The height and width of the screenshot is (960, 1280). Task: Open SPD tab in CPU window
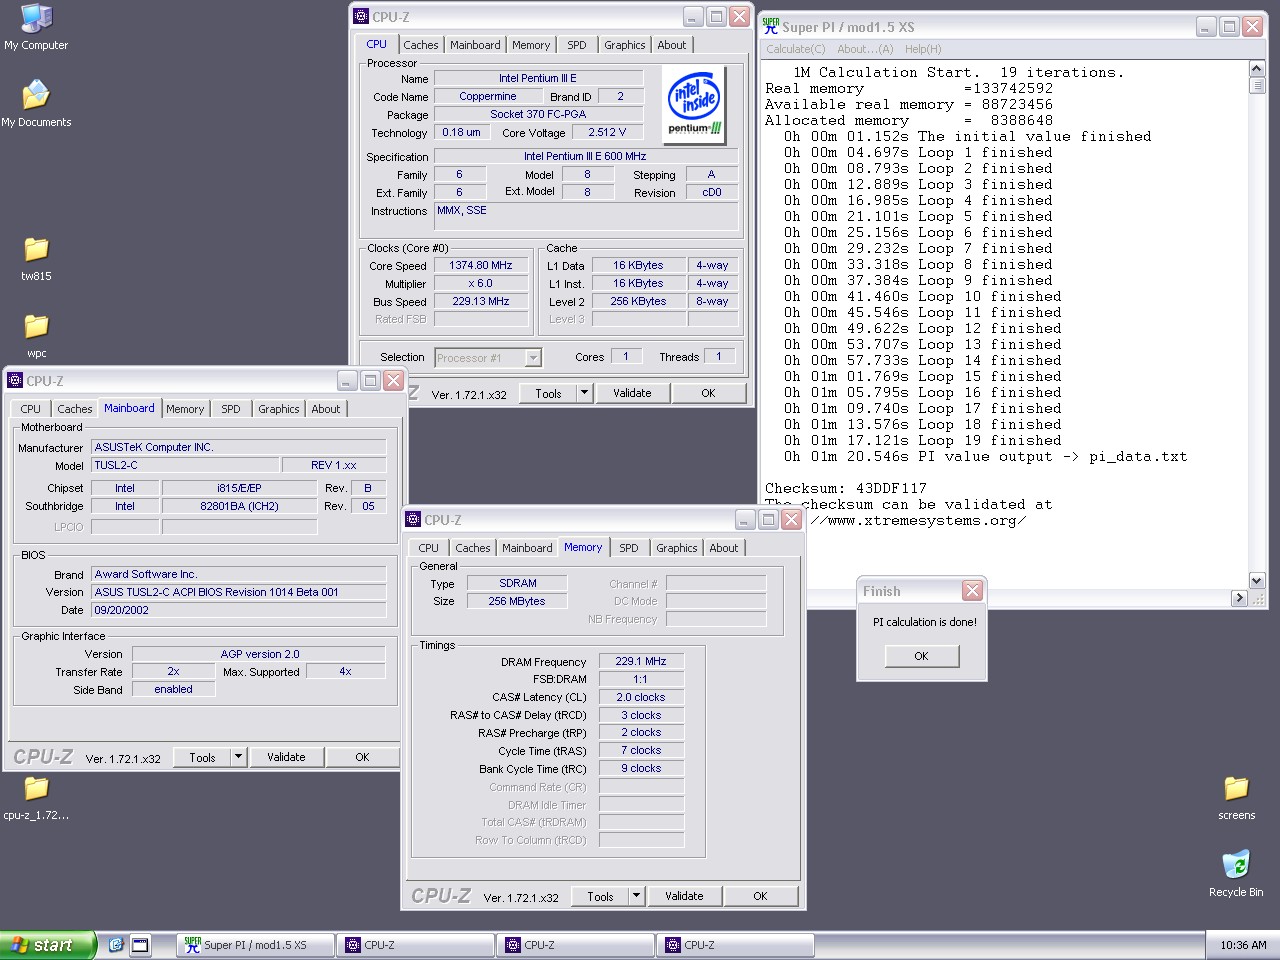coord(577,45)
